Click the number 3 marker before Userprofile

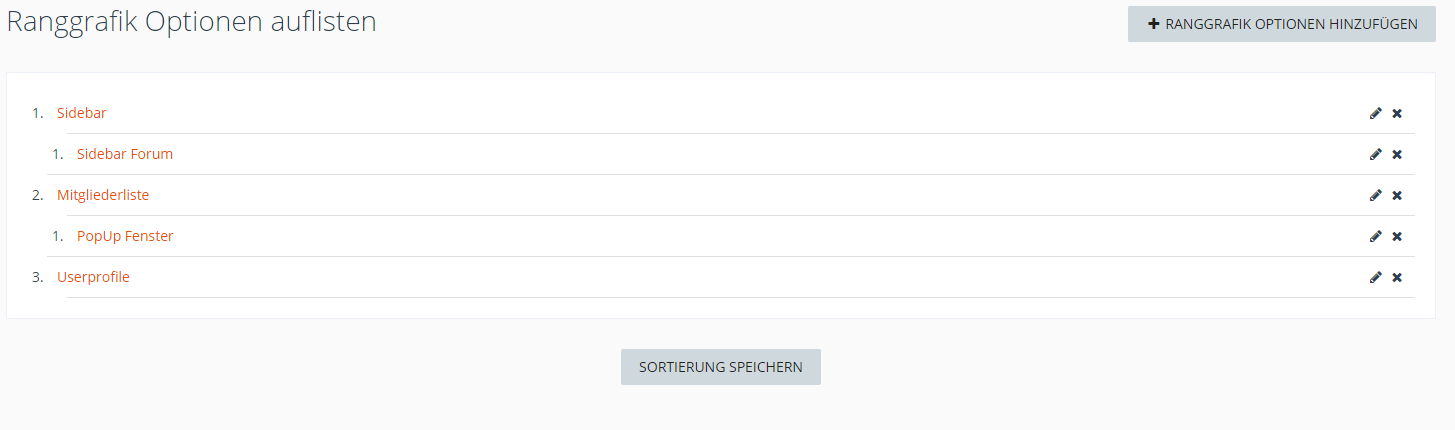pyautogui.click(x=37, y=277)
